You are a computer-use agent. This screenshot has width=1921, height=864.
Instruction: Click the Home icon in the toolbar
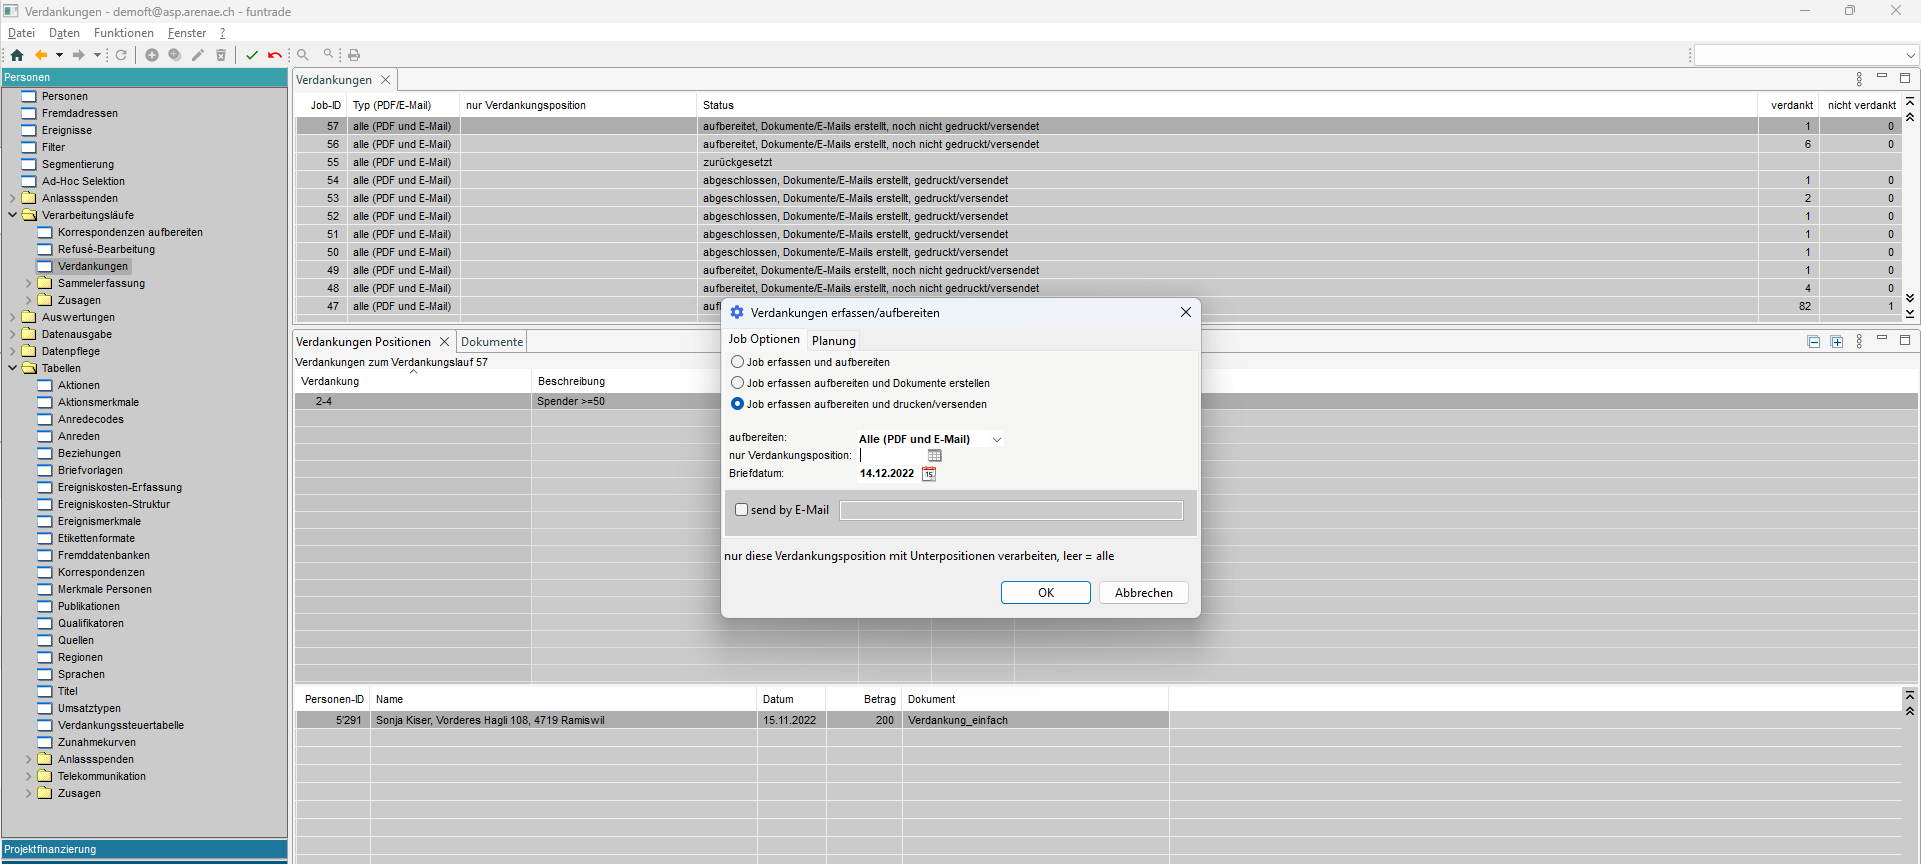click(17, 55)
